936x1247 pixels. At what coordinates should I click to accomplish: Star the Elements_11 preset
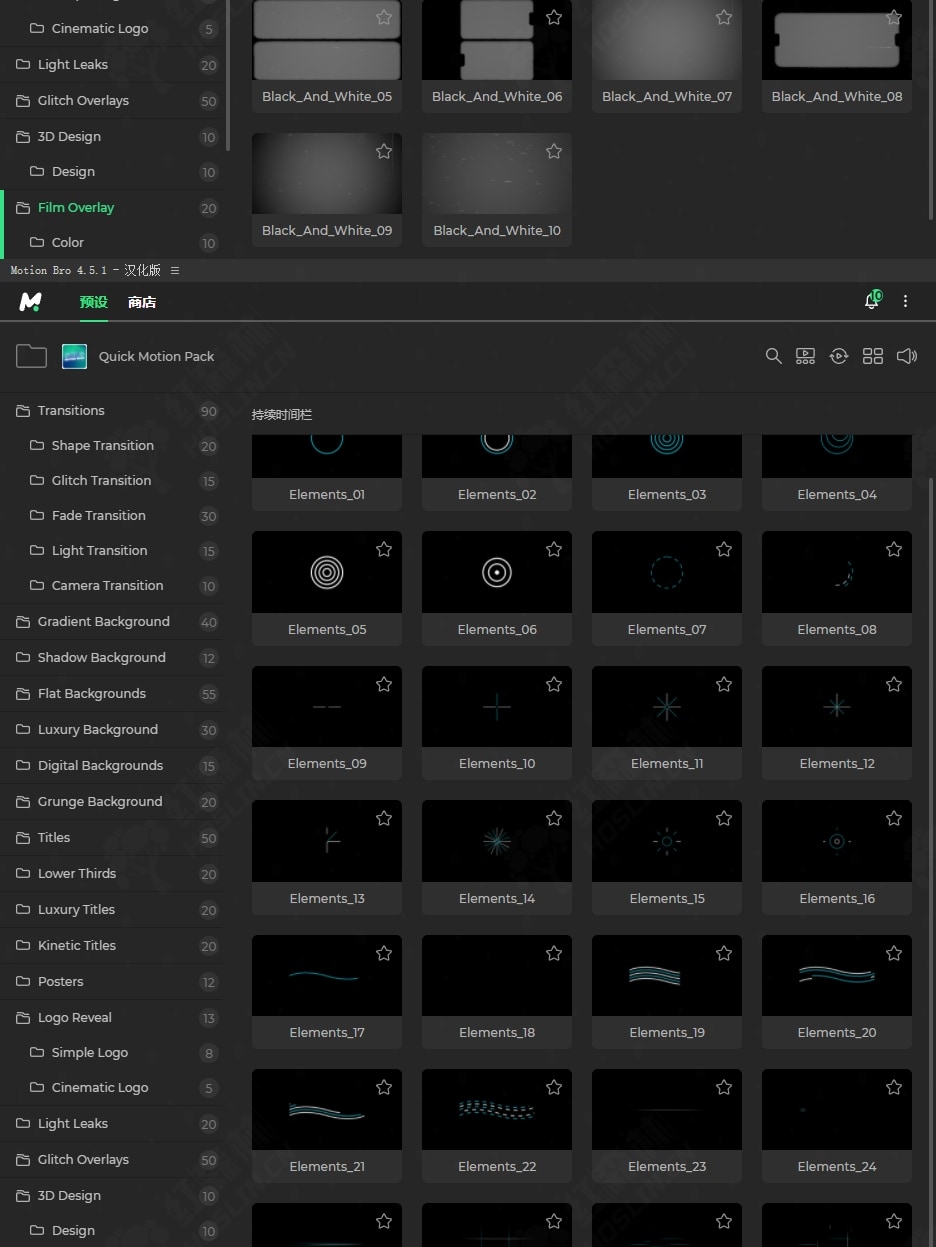coord(724,684)
